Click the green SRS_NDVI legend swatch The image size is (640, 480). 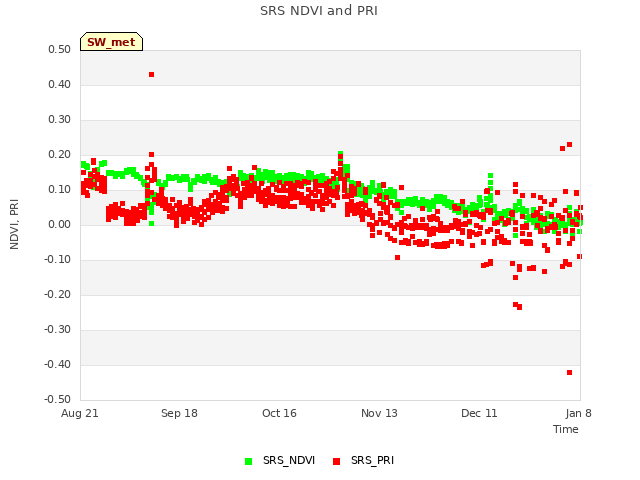(x=248, y=461)
